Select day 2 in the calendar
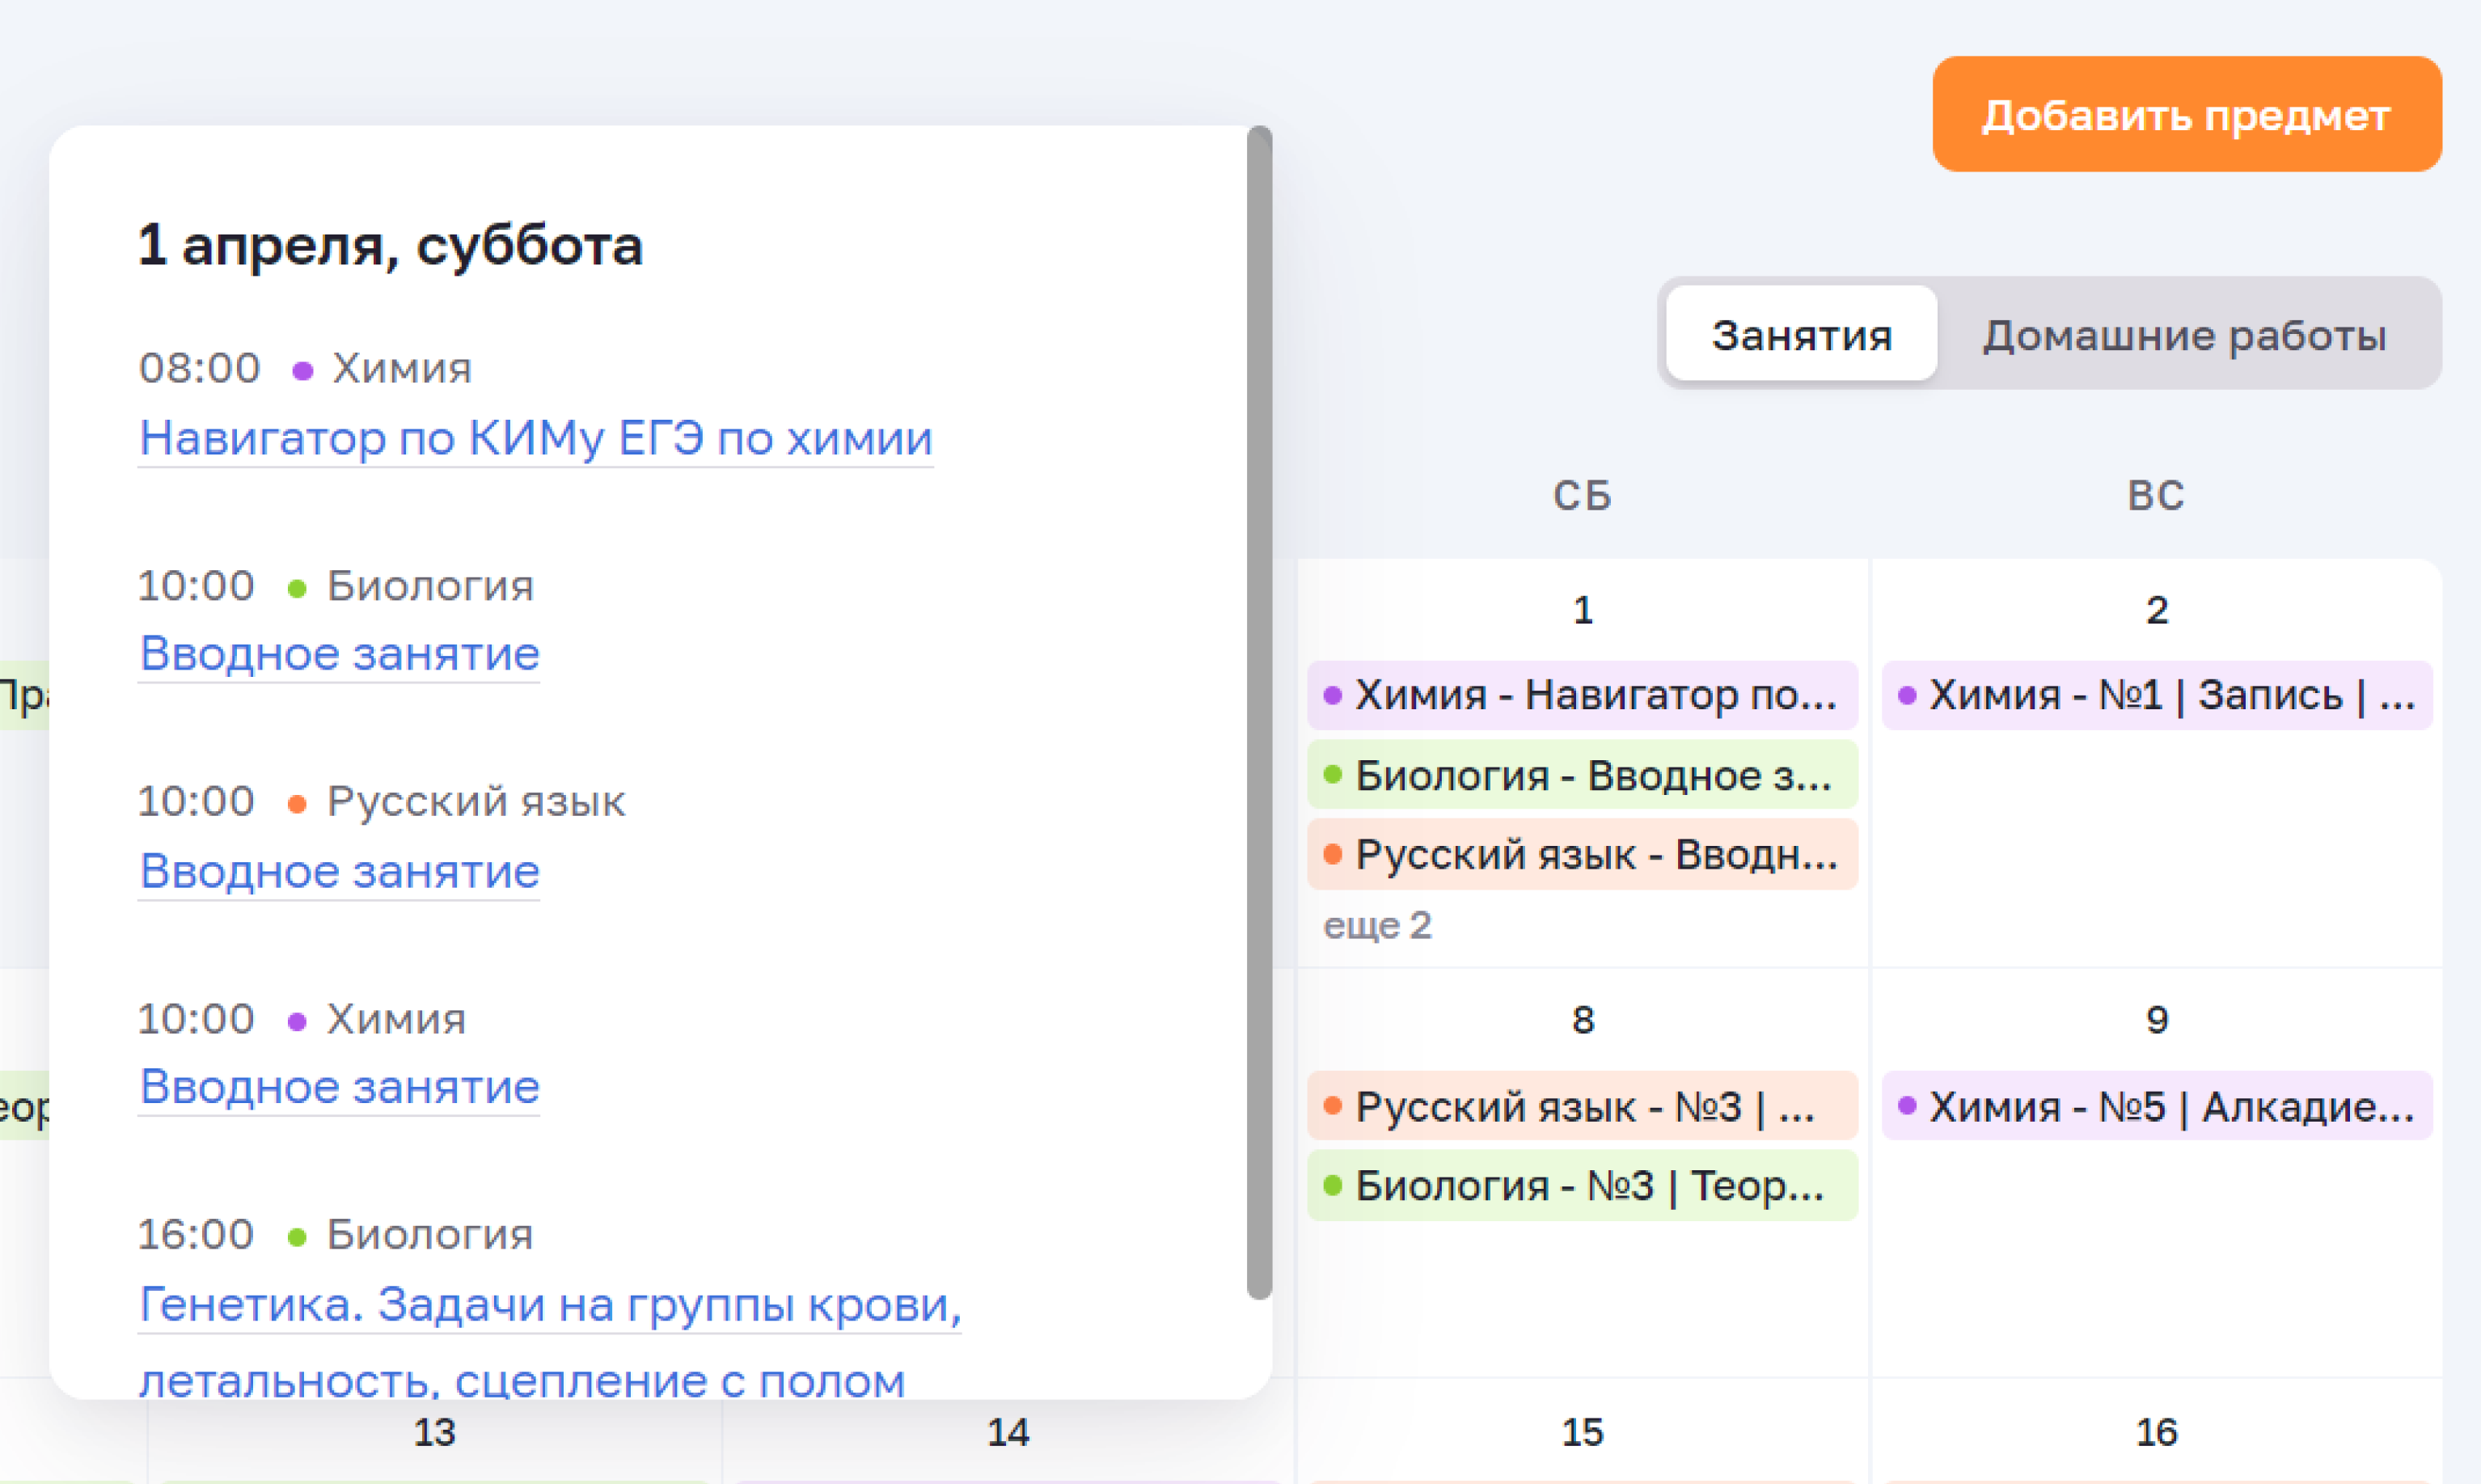The height and width of the screenshot is (1484, 2481). pyautogui.click(x=2157, y=610)
